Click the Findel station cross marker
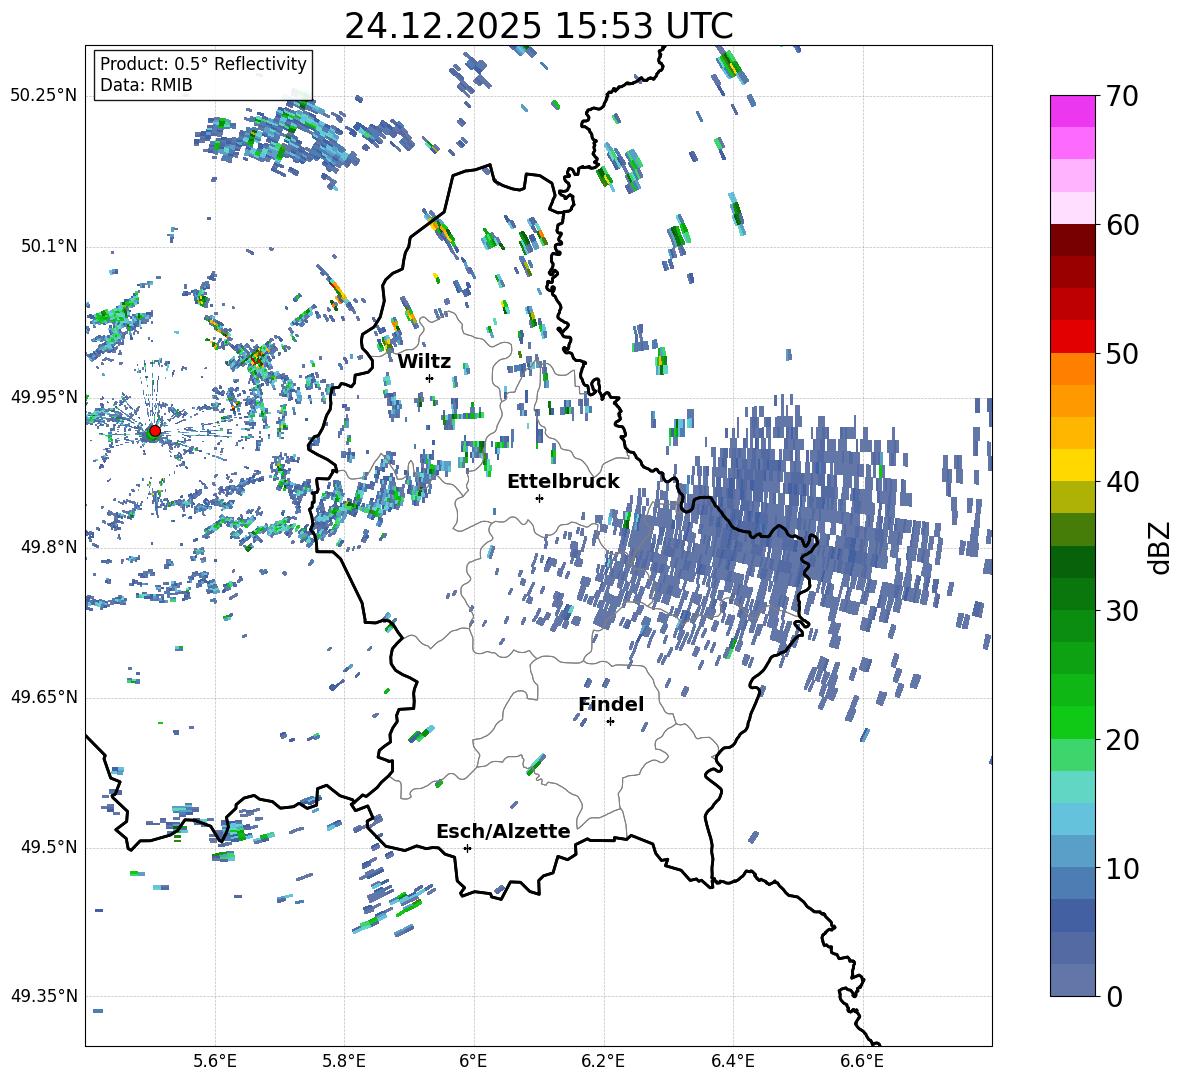The width and height of the screenshot is (1184, 1081). 610,722
